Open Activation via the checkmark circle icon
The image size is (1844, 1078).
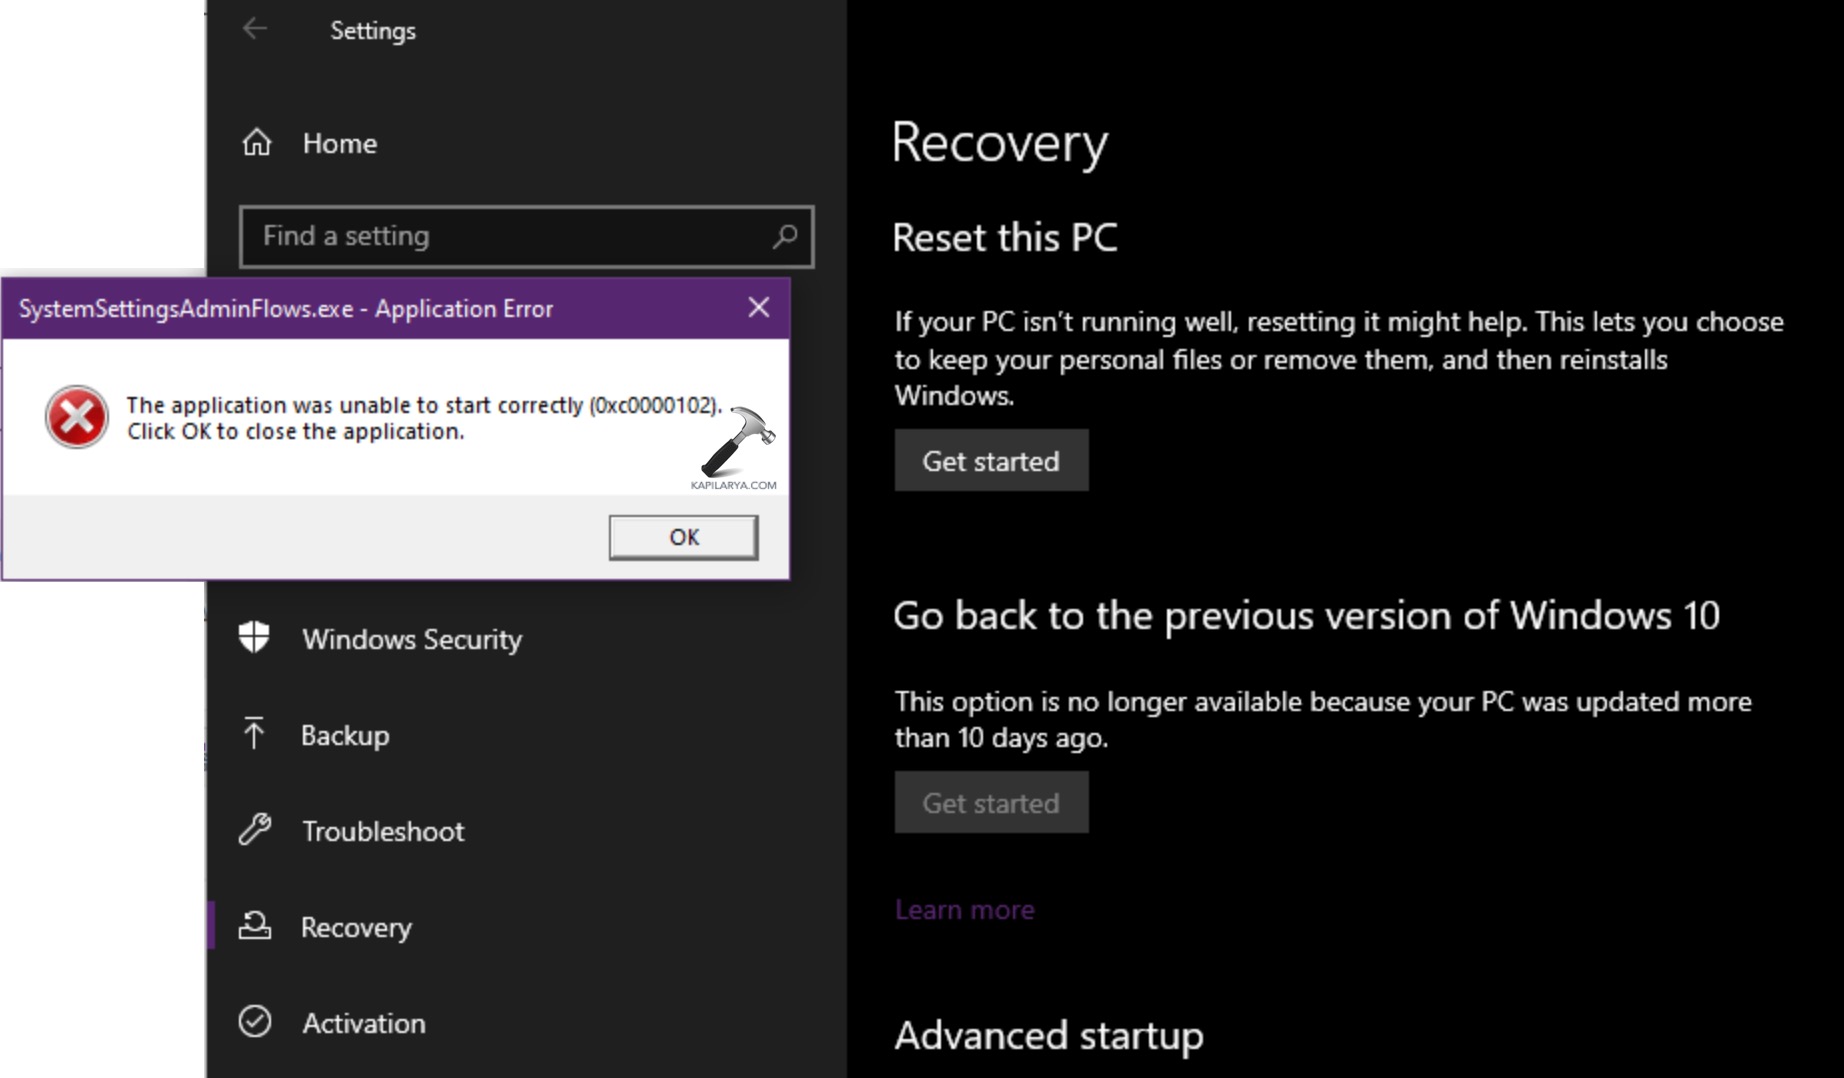click(x=256, y=1022)
